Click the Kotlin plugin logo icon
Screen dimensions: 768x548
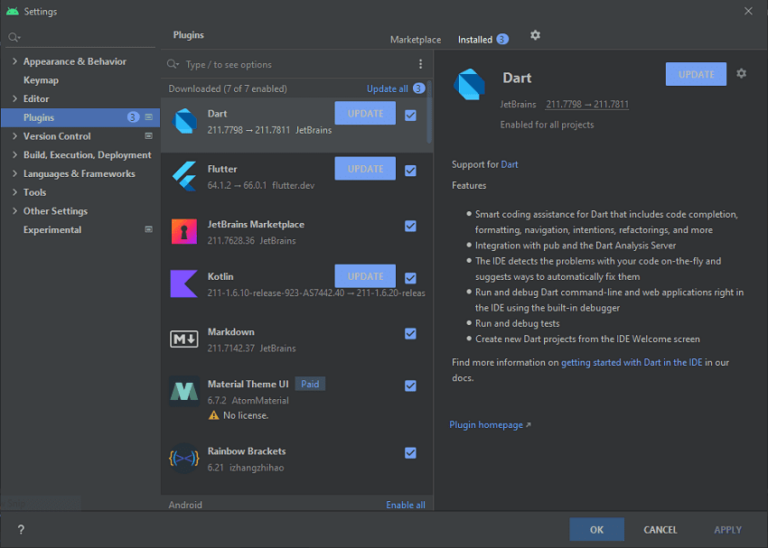[184, 283]
